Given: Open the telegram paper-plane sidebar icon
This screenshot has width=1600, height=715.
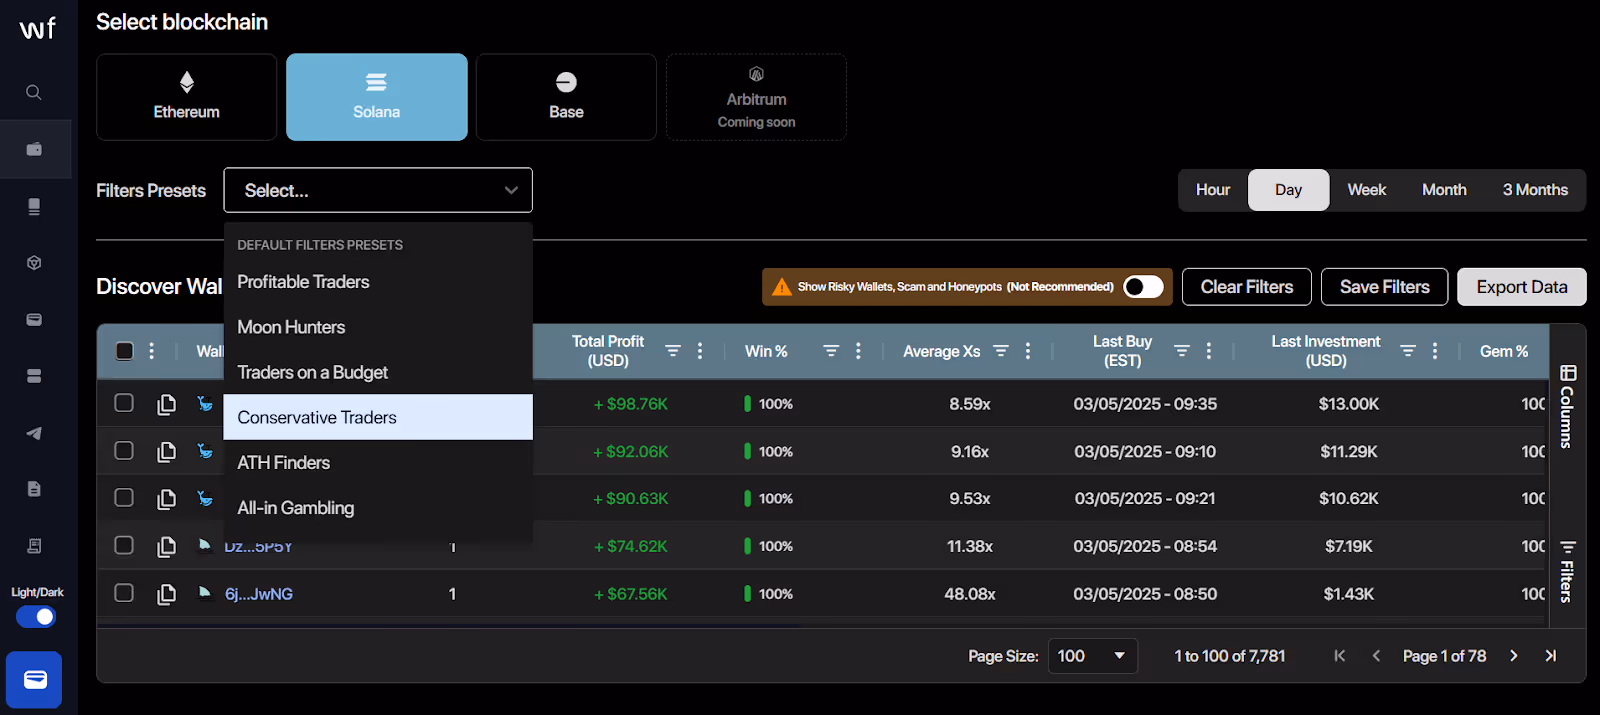Looking at the screenshot, I should [34, 433].
